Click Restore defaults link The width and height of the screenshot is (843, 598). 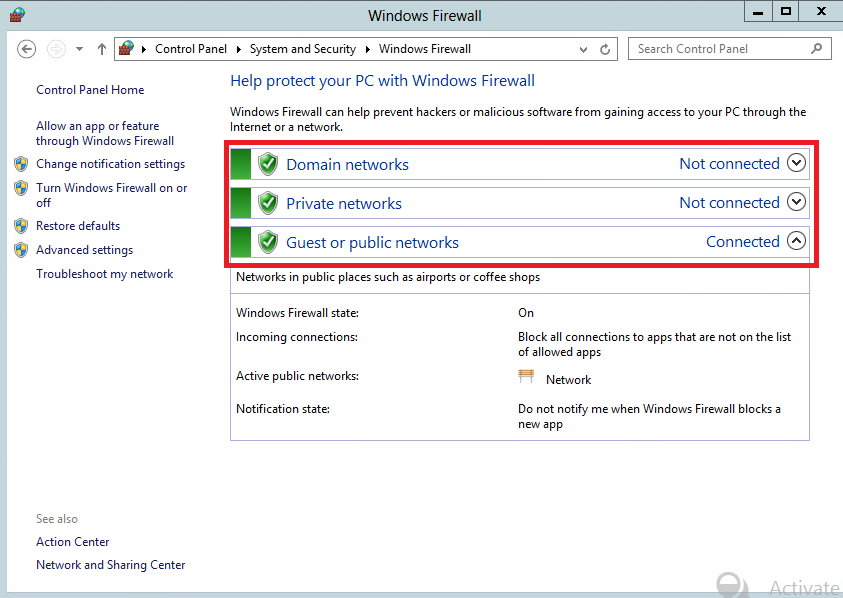point(78,226)
